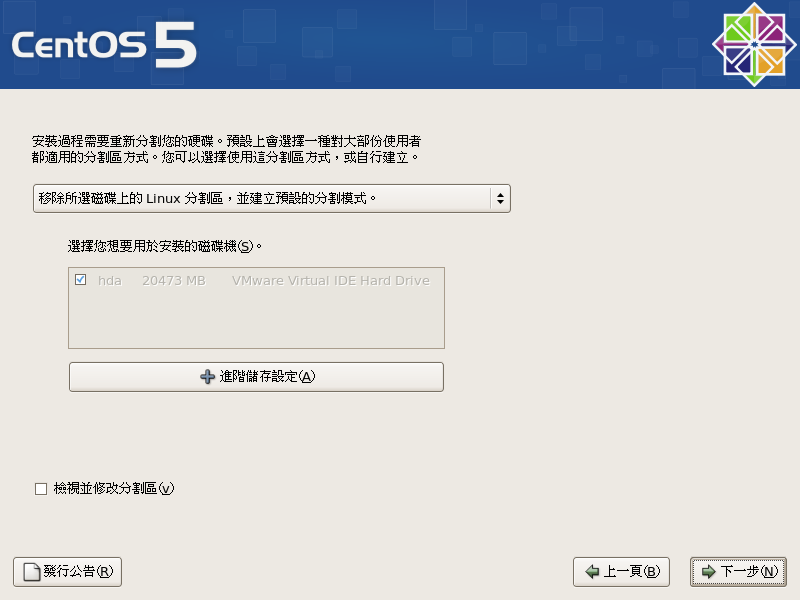Open the partitioning scheme dropdown

point(271,198)
